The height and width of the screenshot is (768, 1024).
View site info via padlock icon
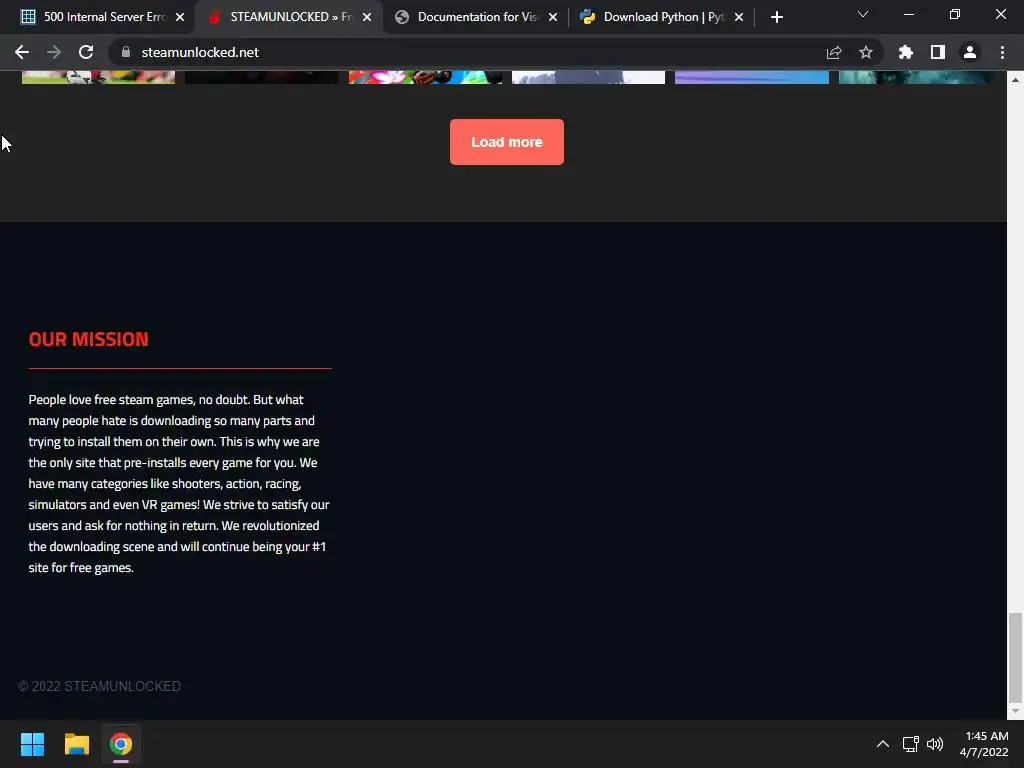coord(126,52)
